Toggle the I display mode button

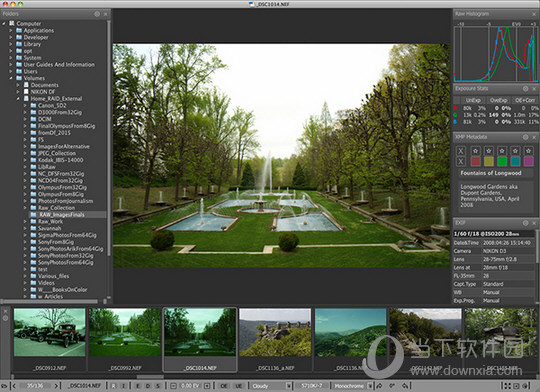[124, 386]
